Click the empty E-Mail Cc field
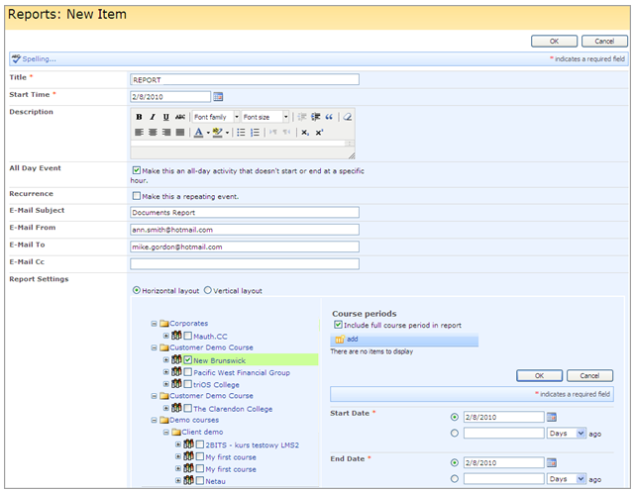Image resolution: width=634 pixels, height=492 pixels. (245, 264)
